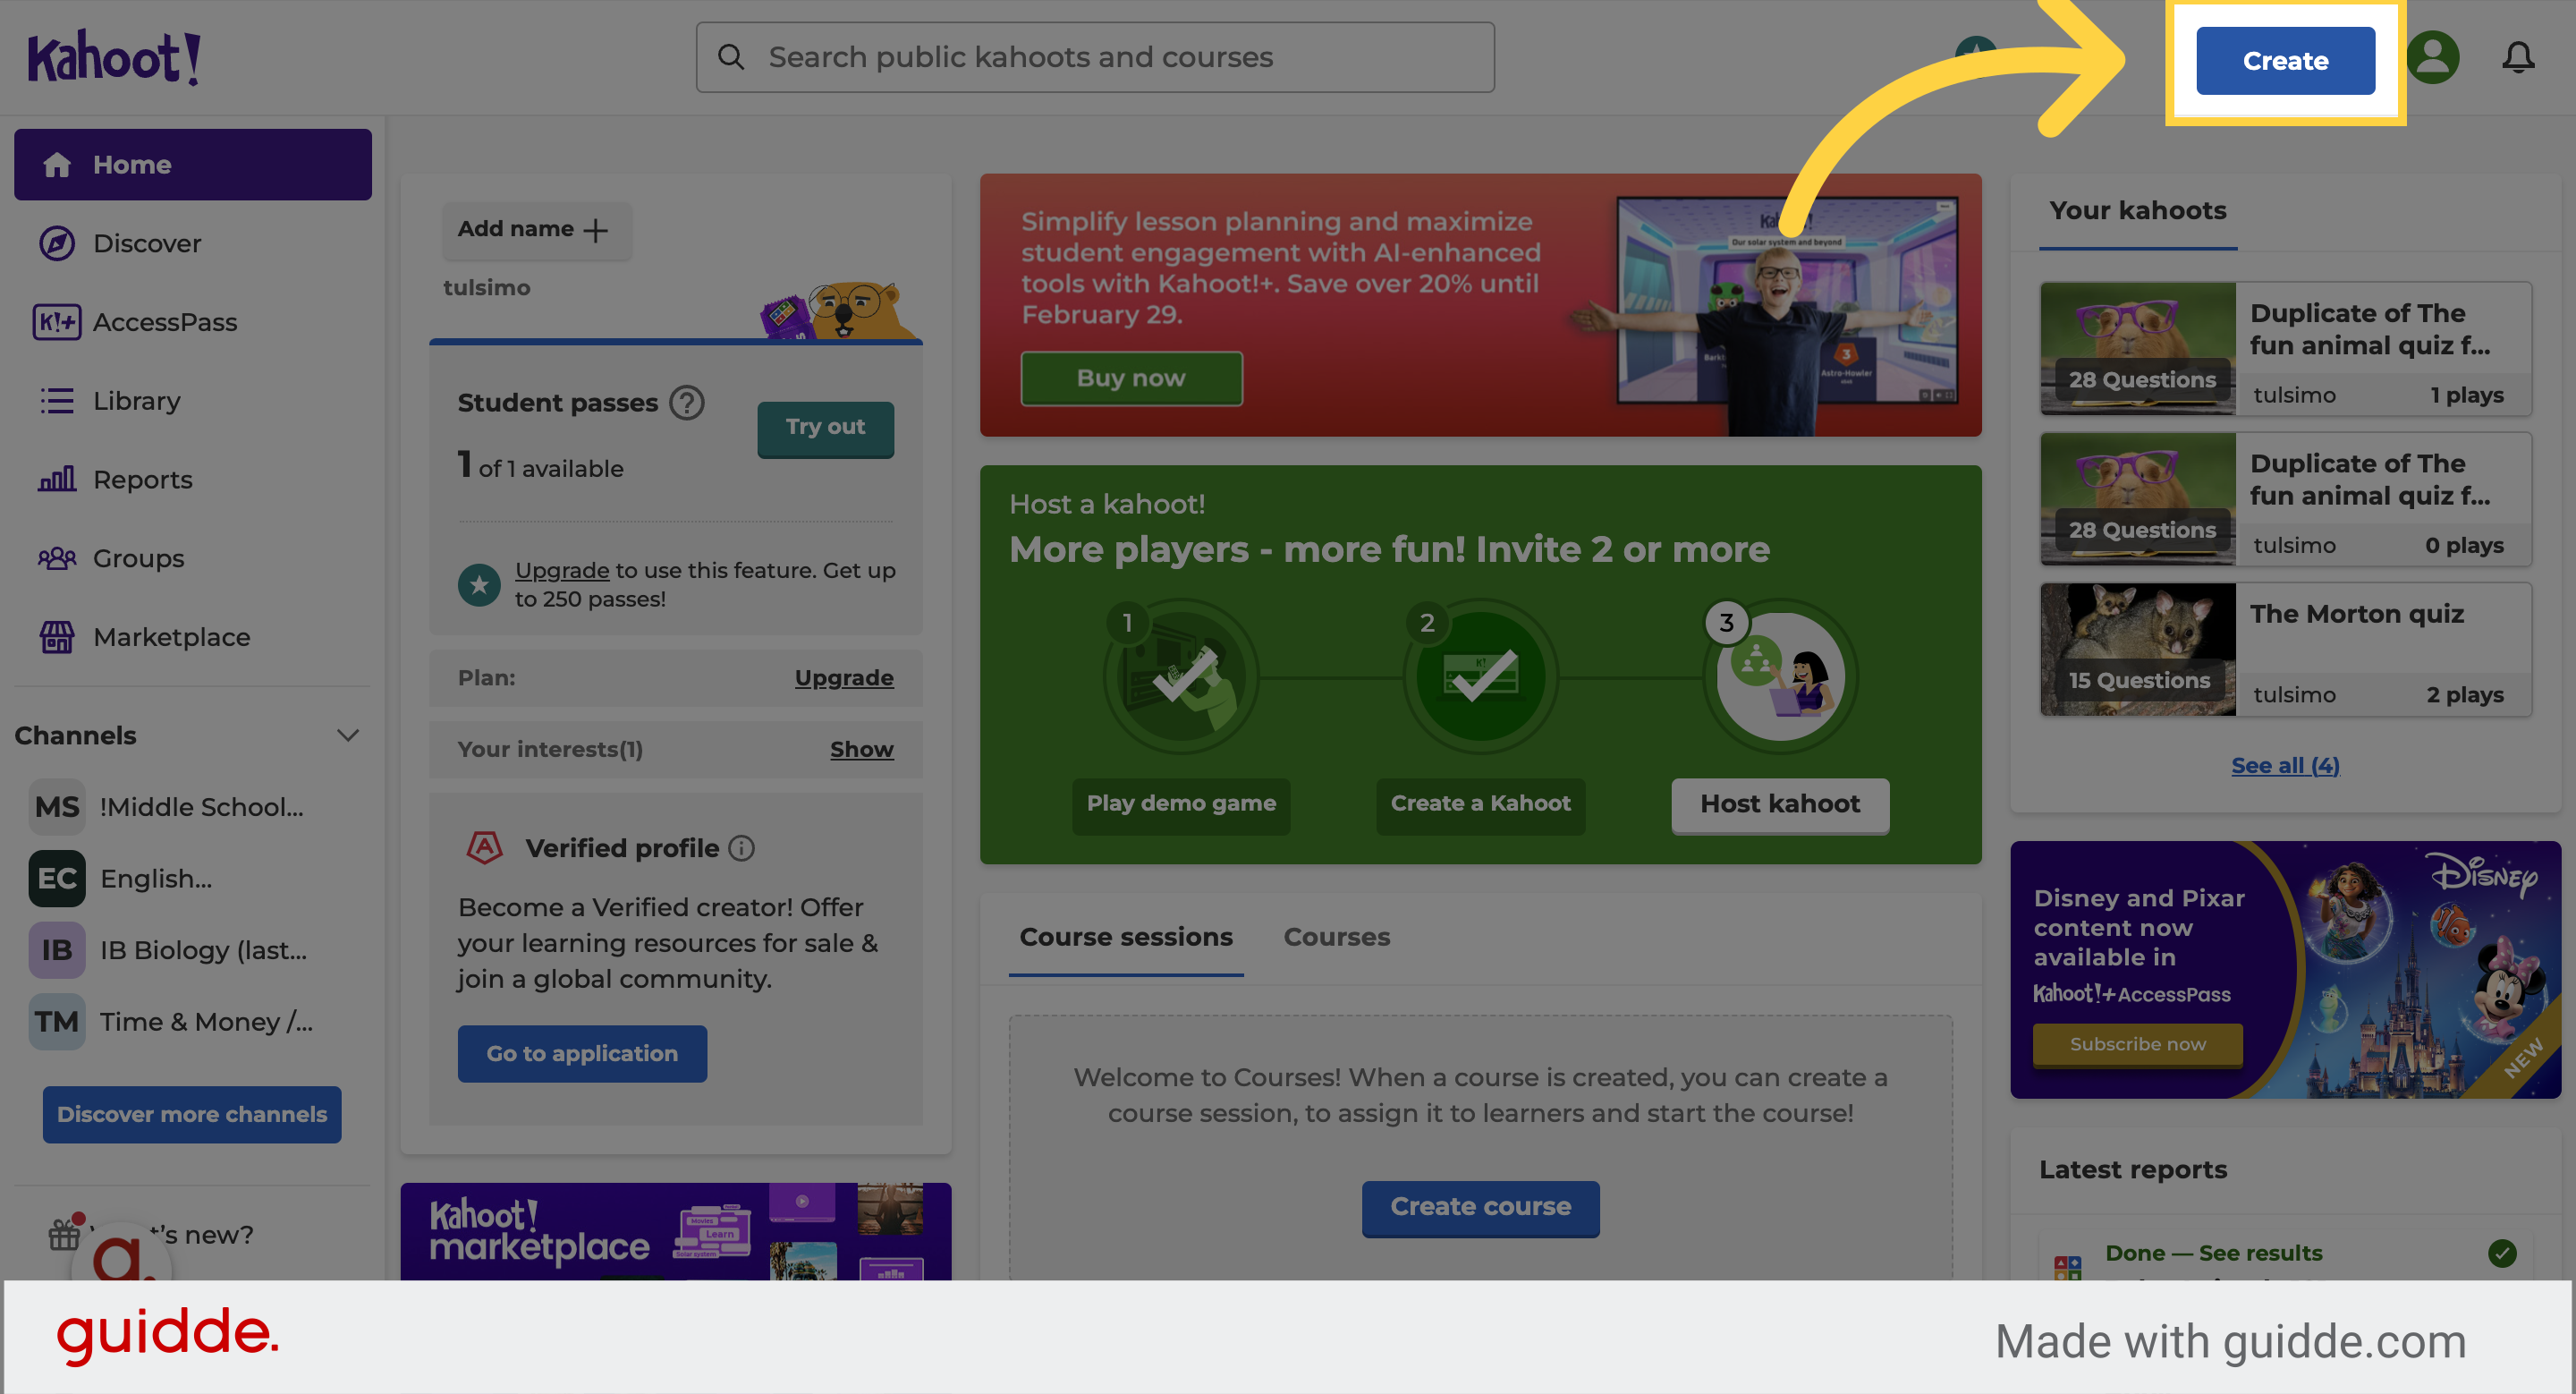Open the notifications bell
Screen dimensions: 2576x1394
coord(2518,57)
